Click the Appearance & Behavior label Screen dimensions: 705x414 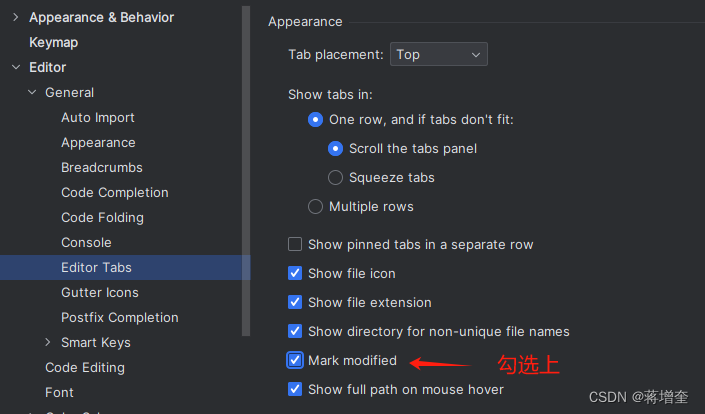tap(102, 18)
